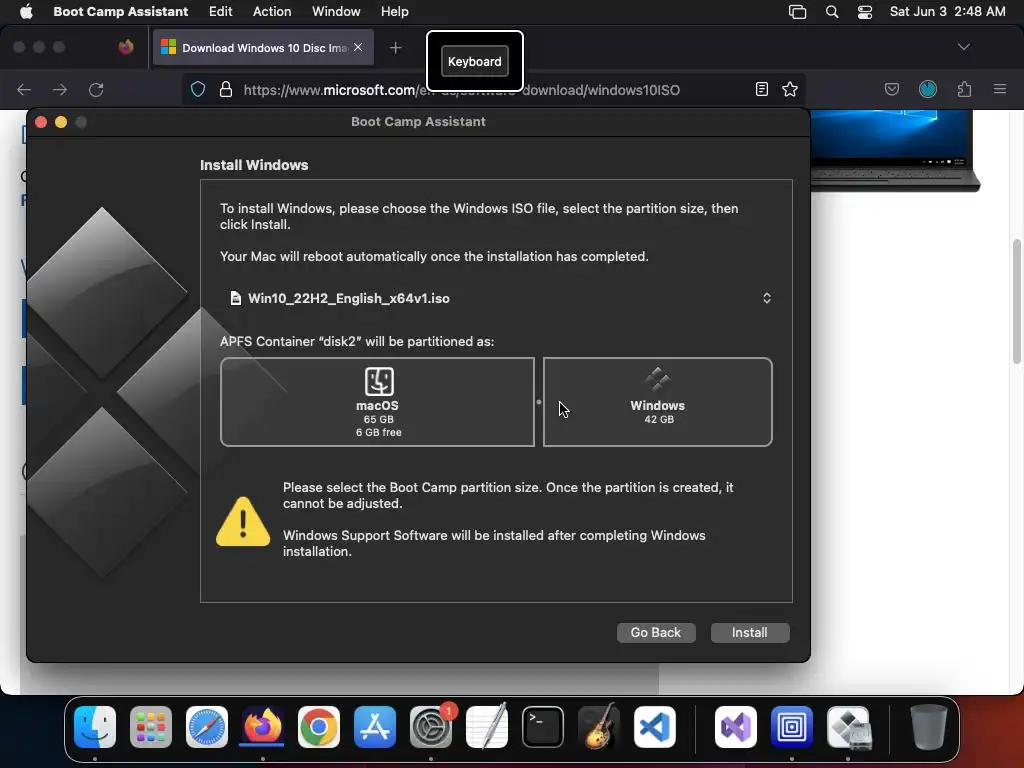1024x768 pixels.
Task: Open the Firefox hamburger application menu
Action: (999, 89)
